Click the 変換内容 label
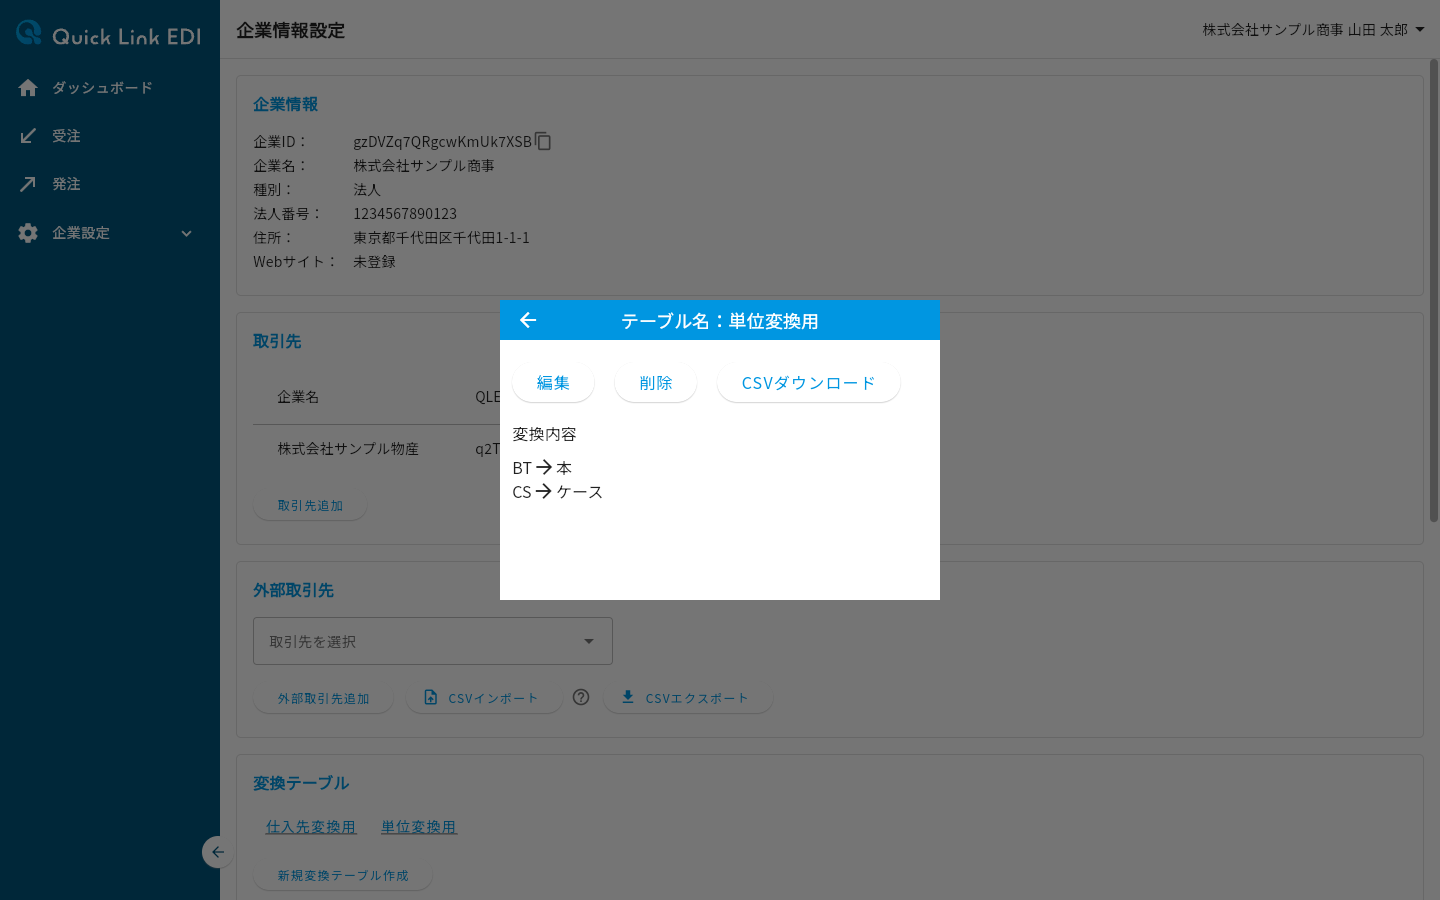The image size is (1440, 900). click(x=544, y=434)
